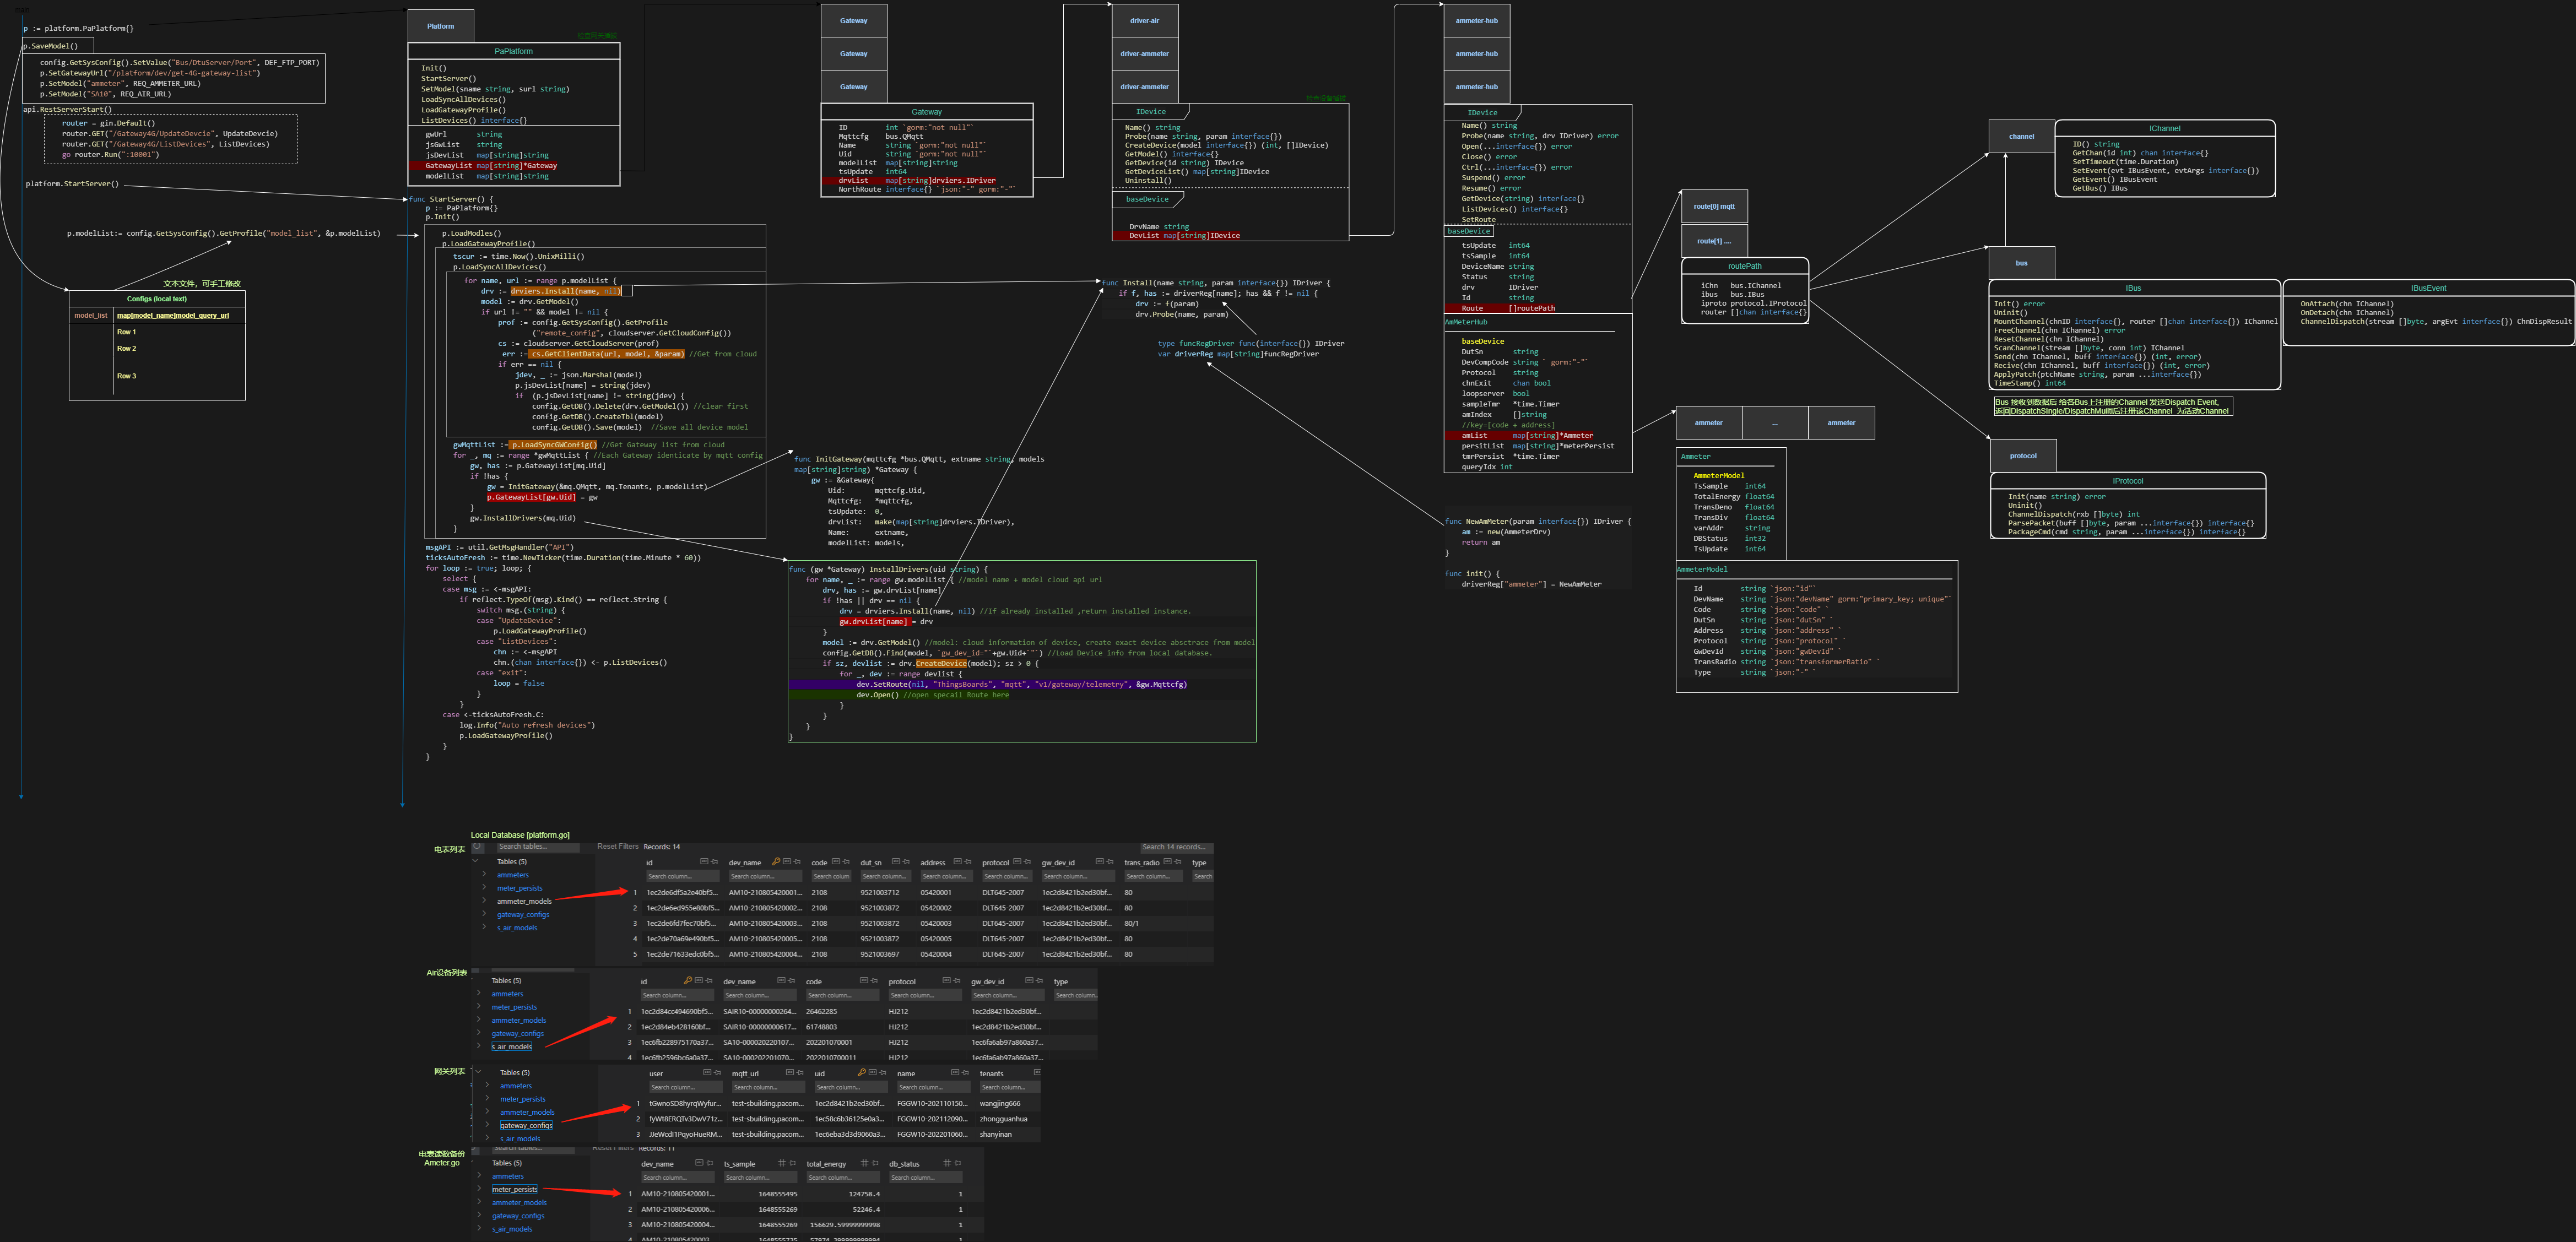Click the hash type icon on db_status
This screenshot has height=1242, width=2576.
tap(947, 1163)
